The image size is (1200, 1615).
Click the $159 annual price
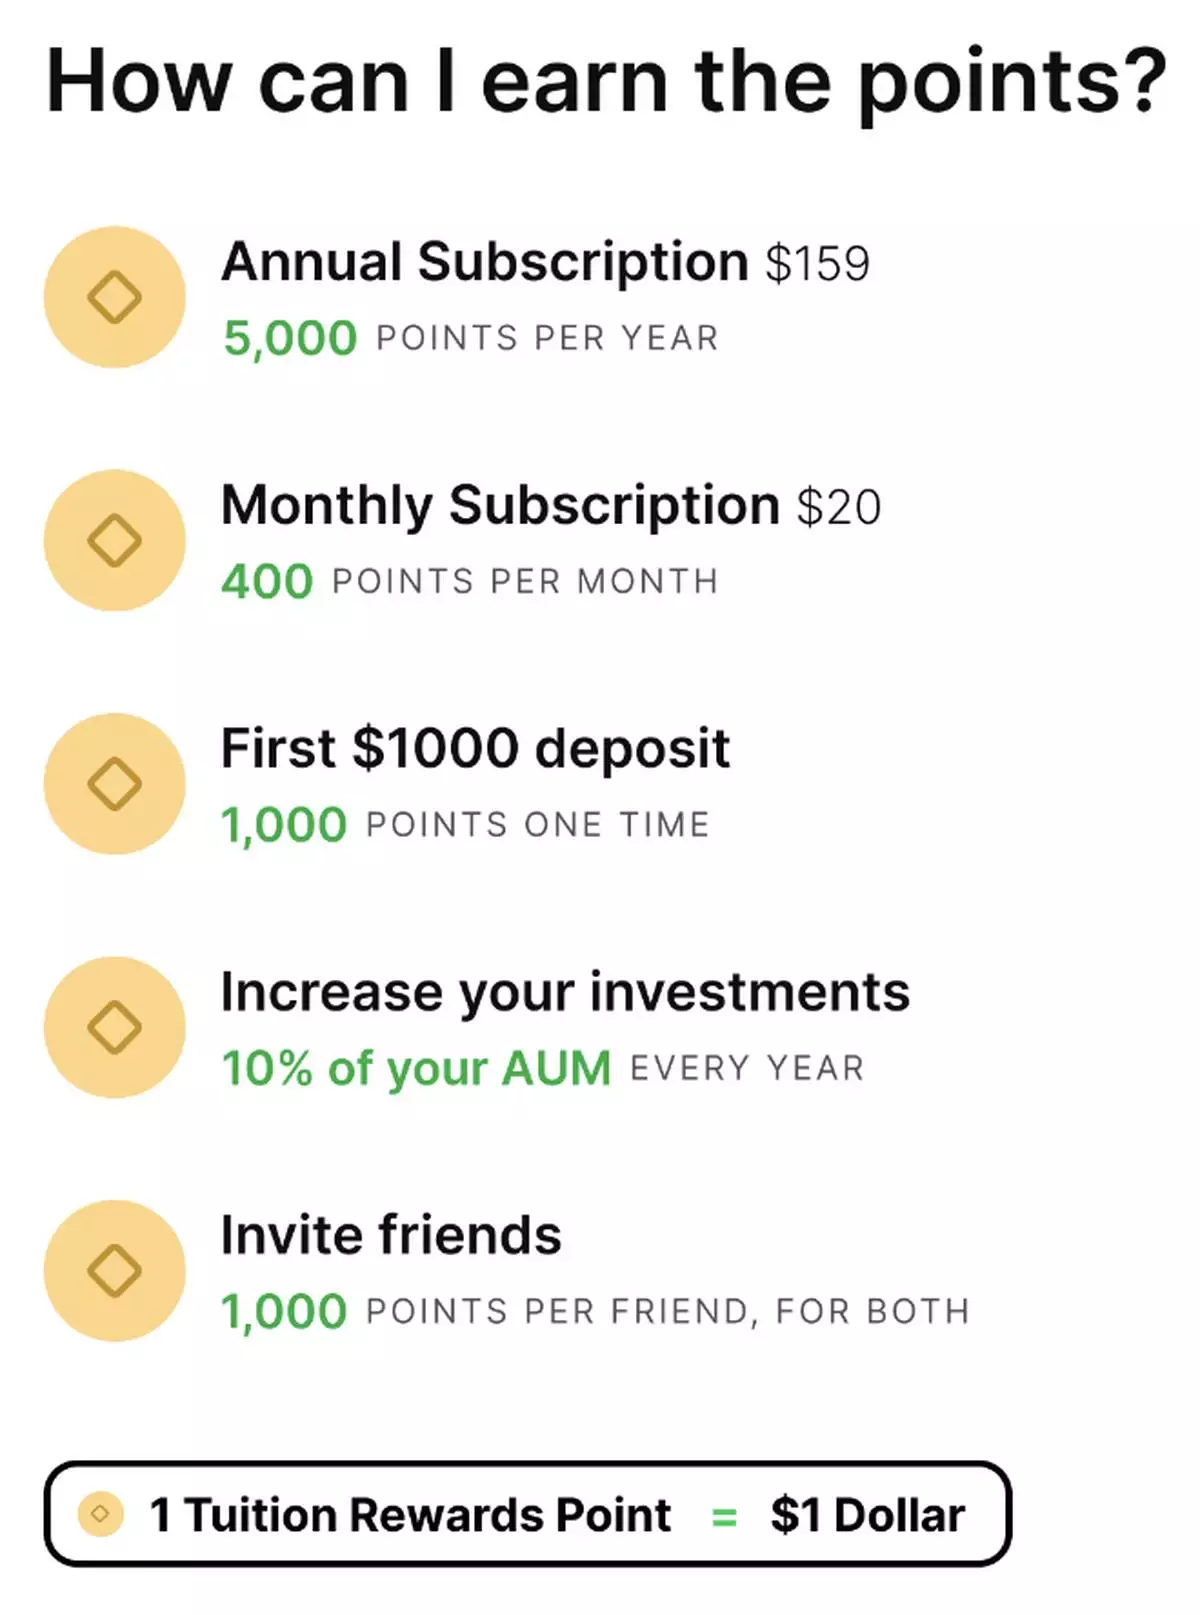817,264
